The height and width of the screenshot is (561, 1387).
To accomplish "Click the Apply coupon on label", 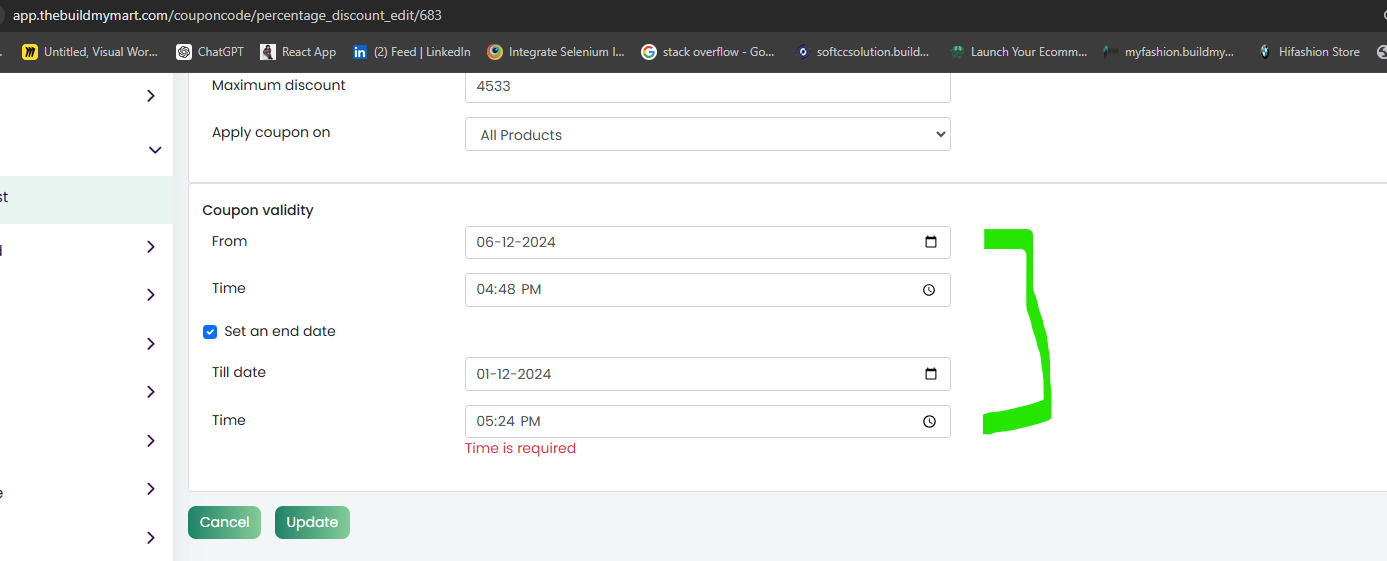I will pyautogui.click(x=271, y=132).
